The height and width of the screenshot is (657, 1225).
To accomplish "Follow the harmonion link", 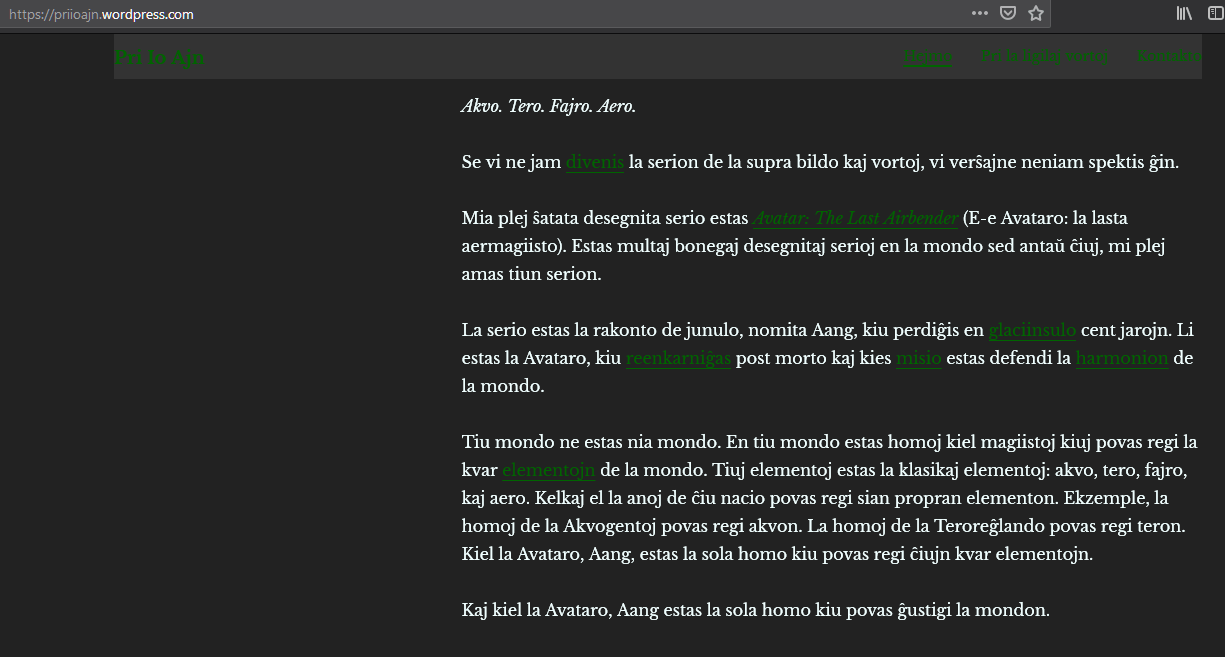I will pyautogui.click(x=1122, y=358).
